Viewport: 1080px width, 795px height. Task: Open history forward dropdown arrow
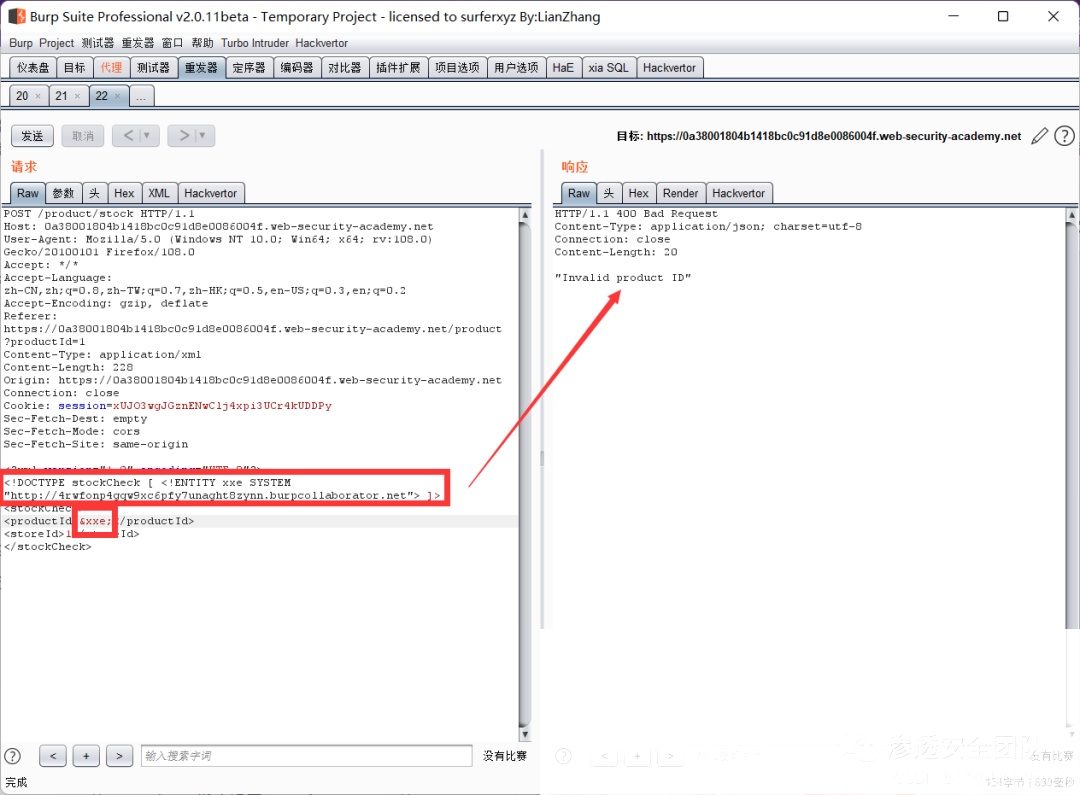pos(202,136)
